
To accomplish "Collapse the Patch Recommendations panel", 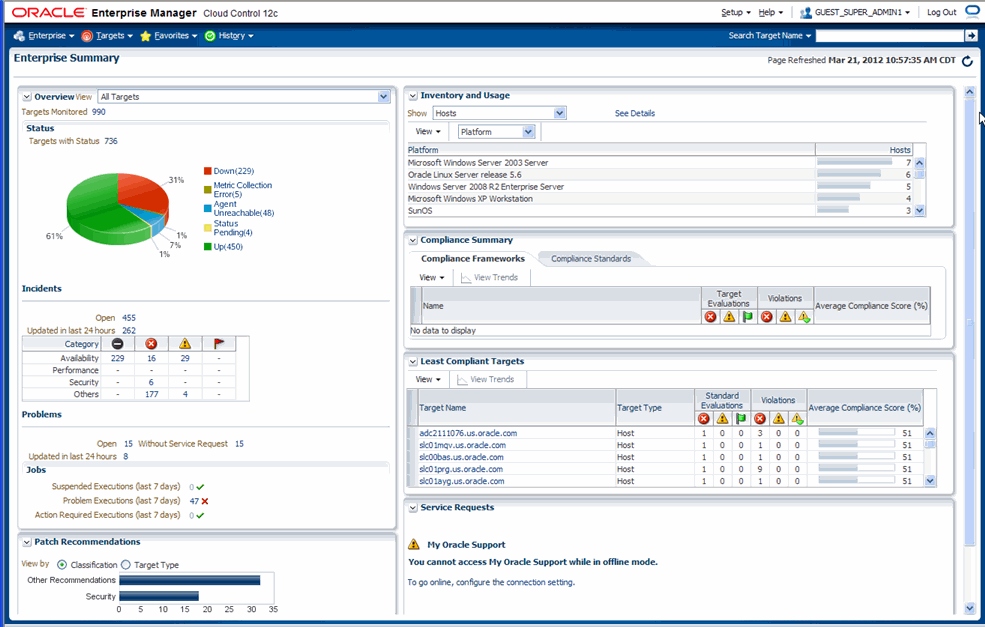I will (27, 542).
